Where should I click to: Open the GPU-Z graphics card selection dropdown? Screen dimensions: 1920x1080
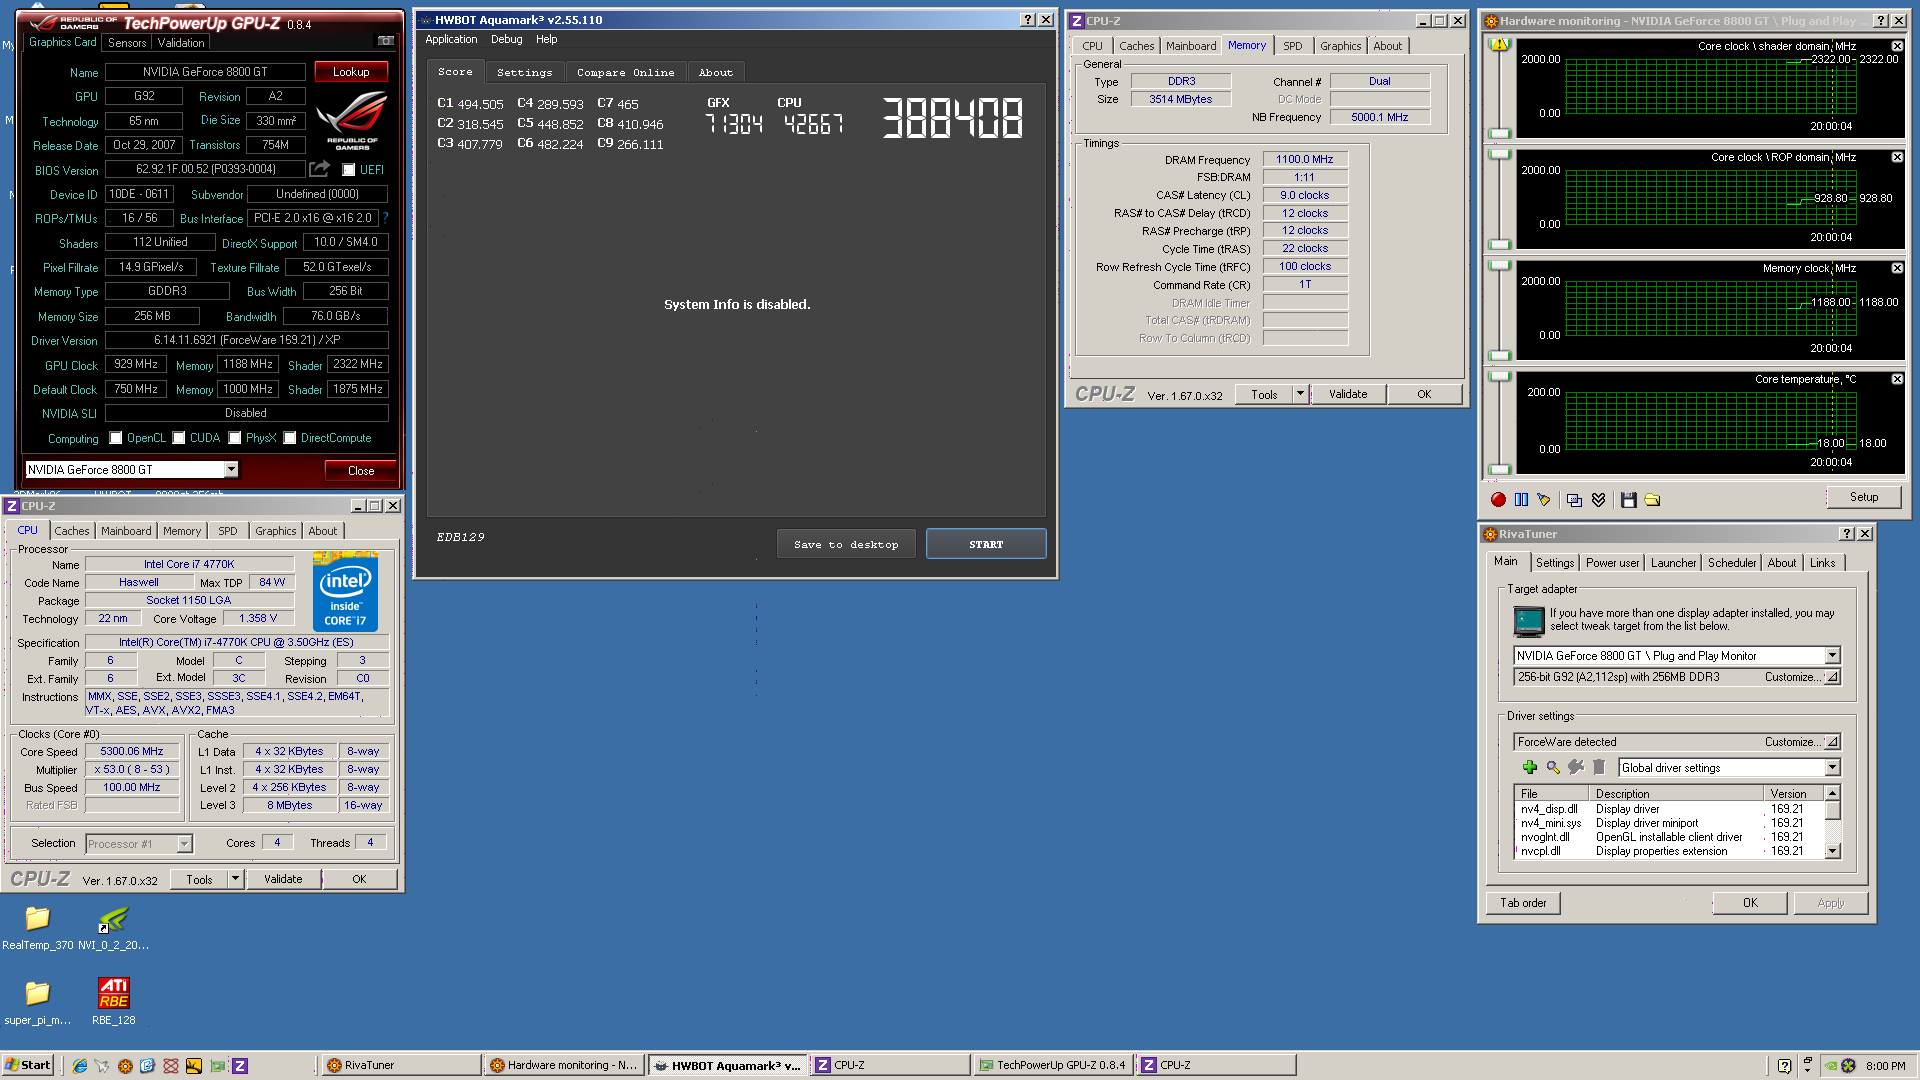(231, 470)
